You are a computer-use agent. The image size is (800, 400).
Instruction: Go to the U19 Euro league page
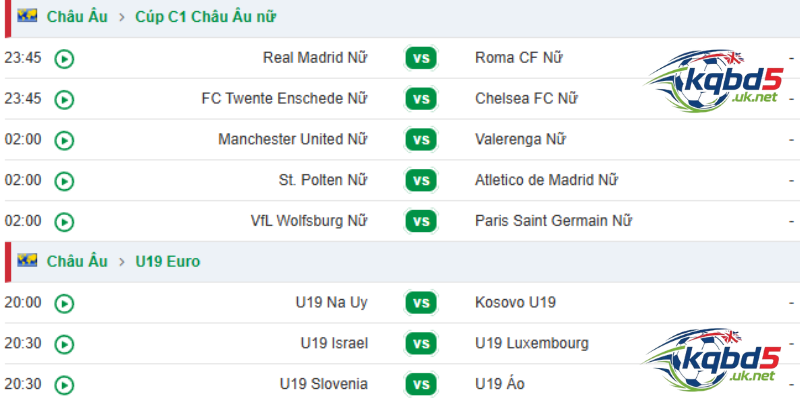pyautogui.click(x=168, y=262)
